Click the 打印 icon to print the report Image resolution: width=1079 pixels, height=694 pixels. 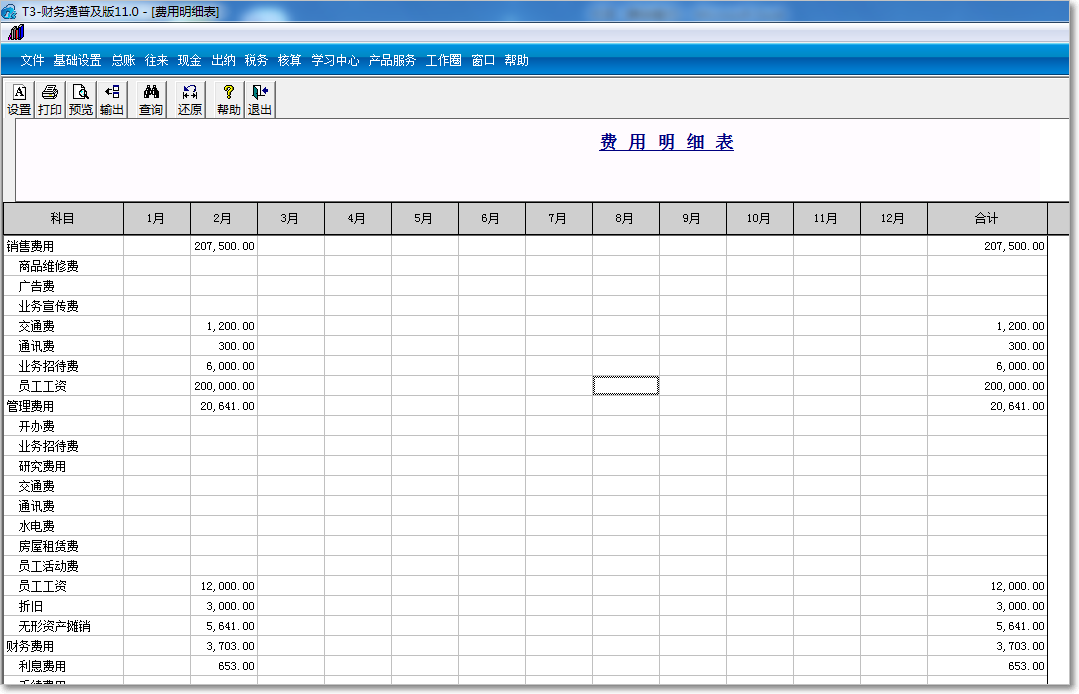pyautogui.click(x=48, y=98)
